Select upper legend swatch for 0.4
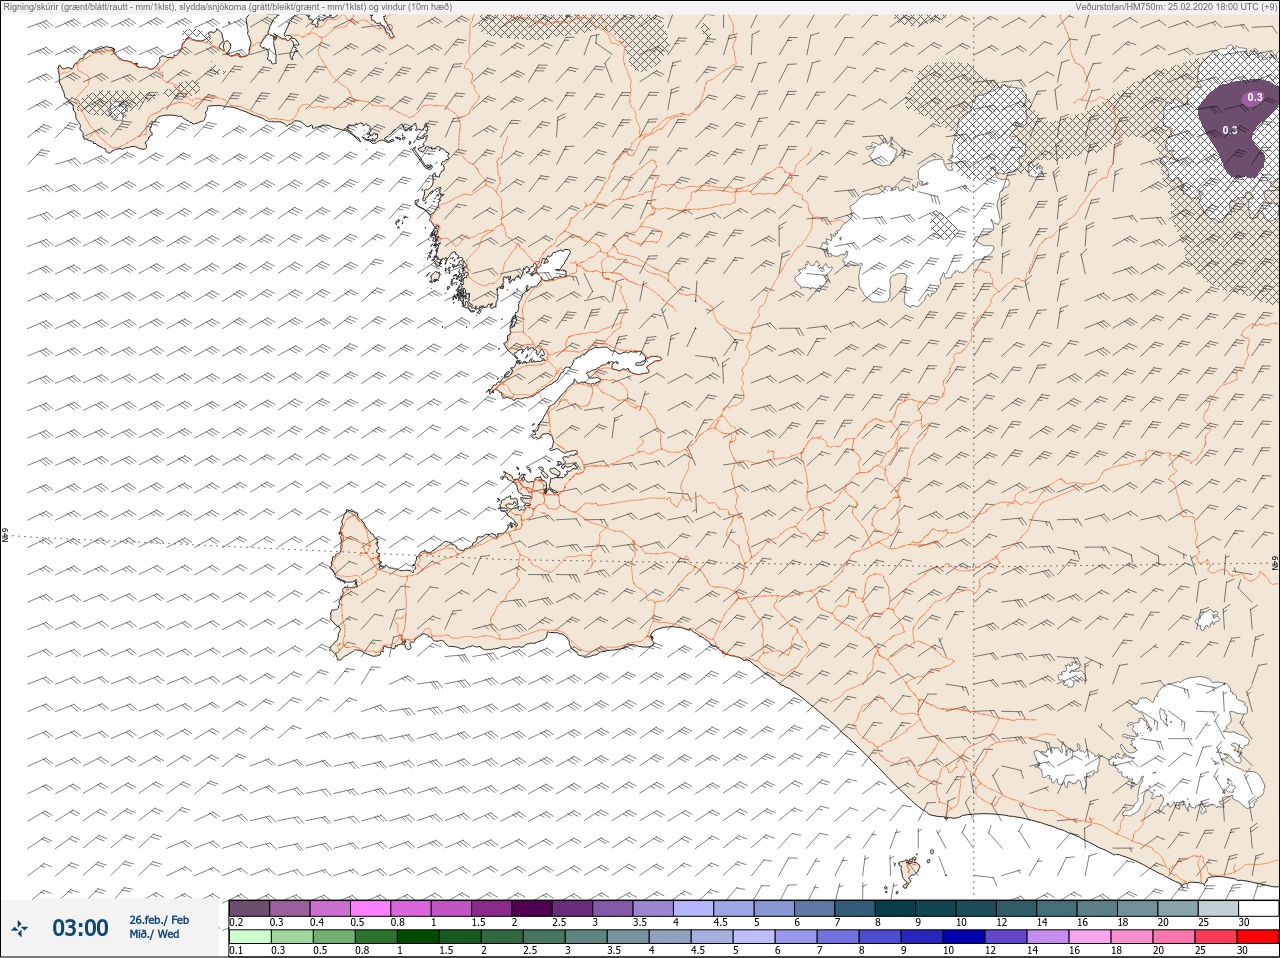 pyautogui.click(x=330, y=908)
